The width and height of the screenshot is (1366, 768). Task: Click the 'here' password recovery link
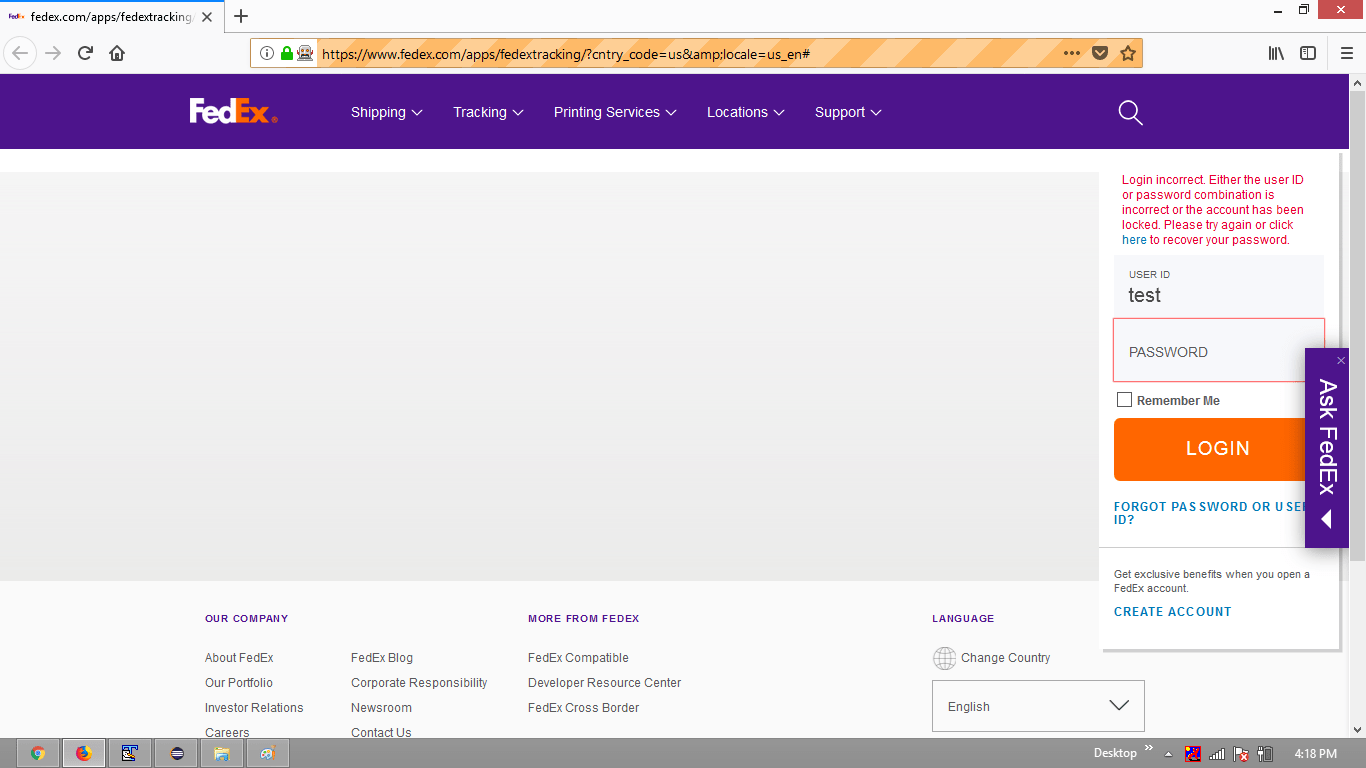click(1134, 240)
